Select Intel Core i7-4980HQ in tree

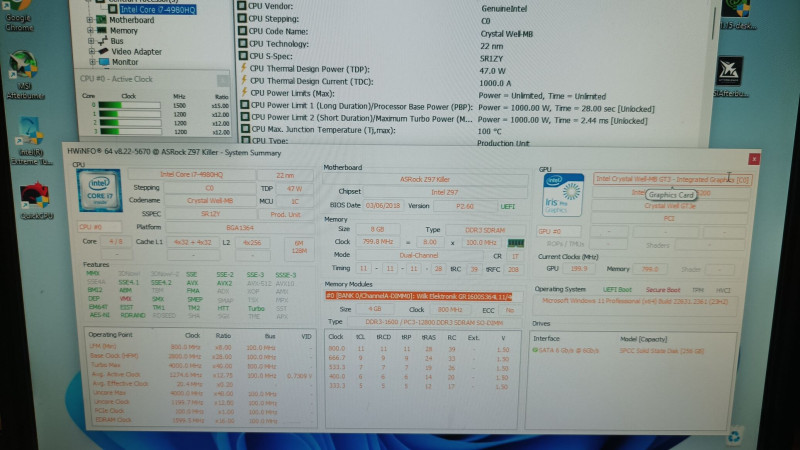coord(158,9)
